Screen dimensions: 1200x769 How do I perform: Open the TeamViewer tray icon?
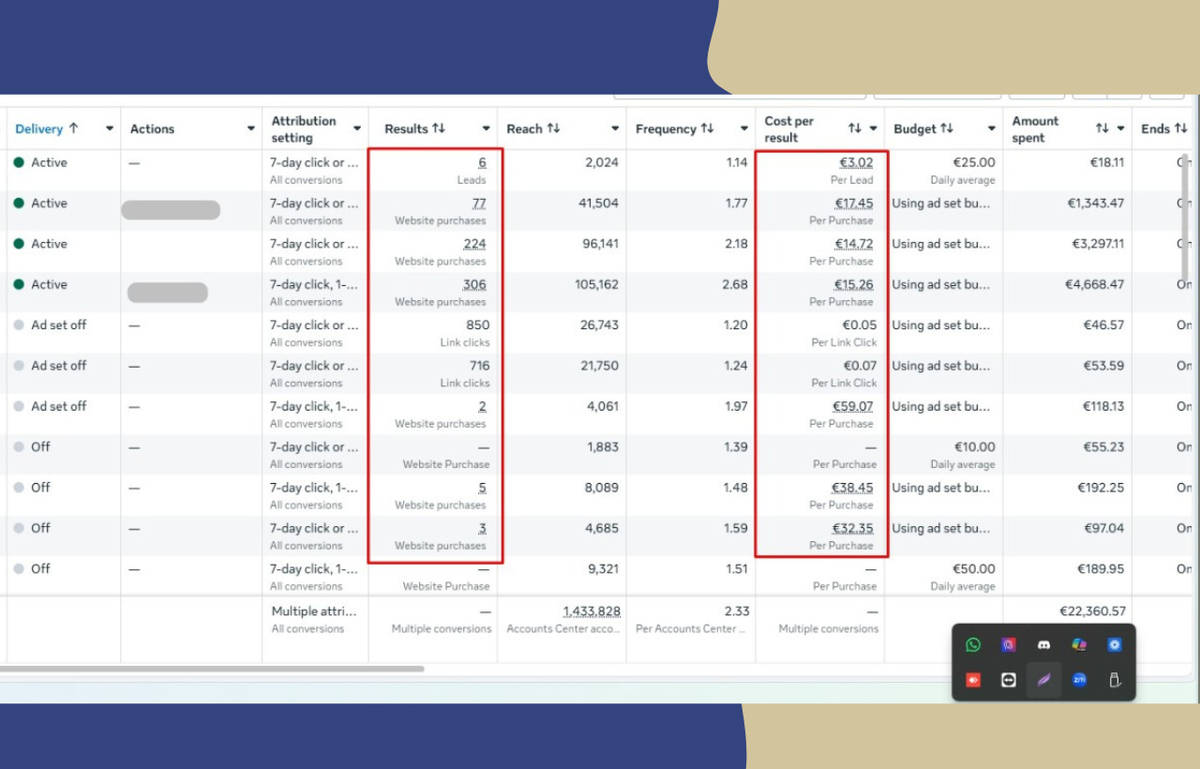coord(1008,680)
